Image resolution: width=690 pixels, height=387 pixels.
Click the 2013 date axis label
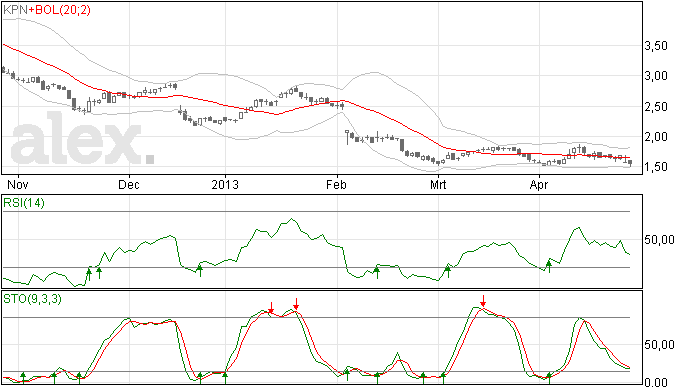click(225, 184)
